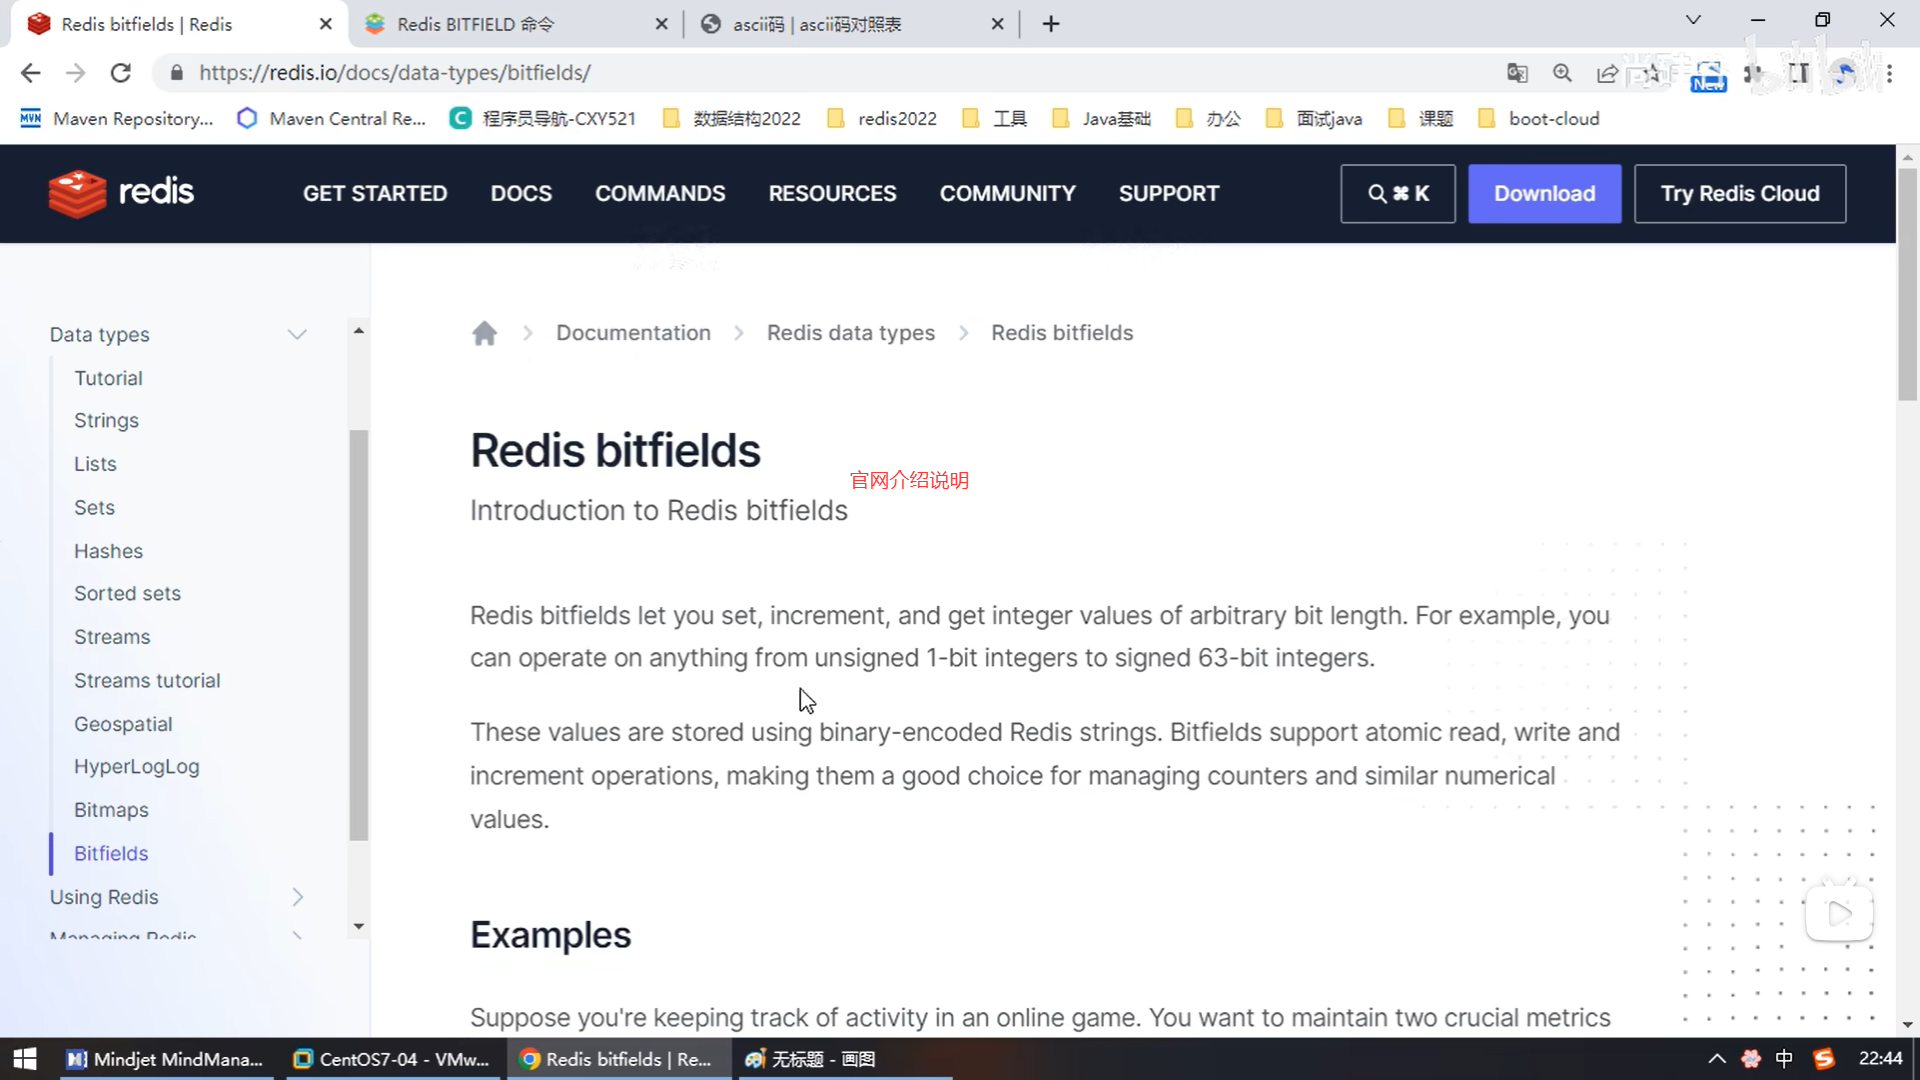Open the Bitmaps sidebar link
The image size is (1920, 1080).
111,810
